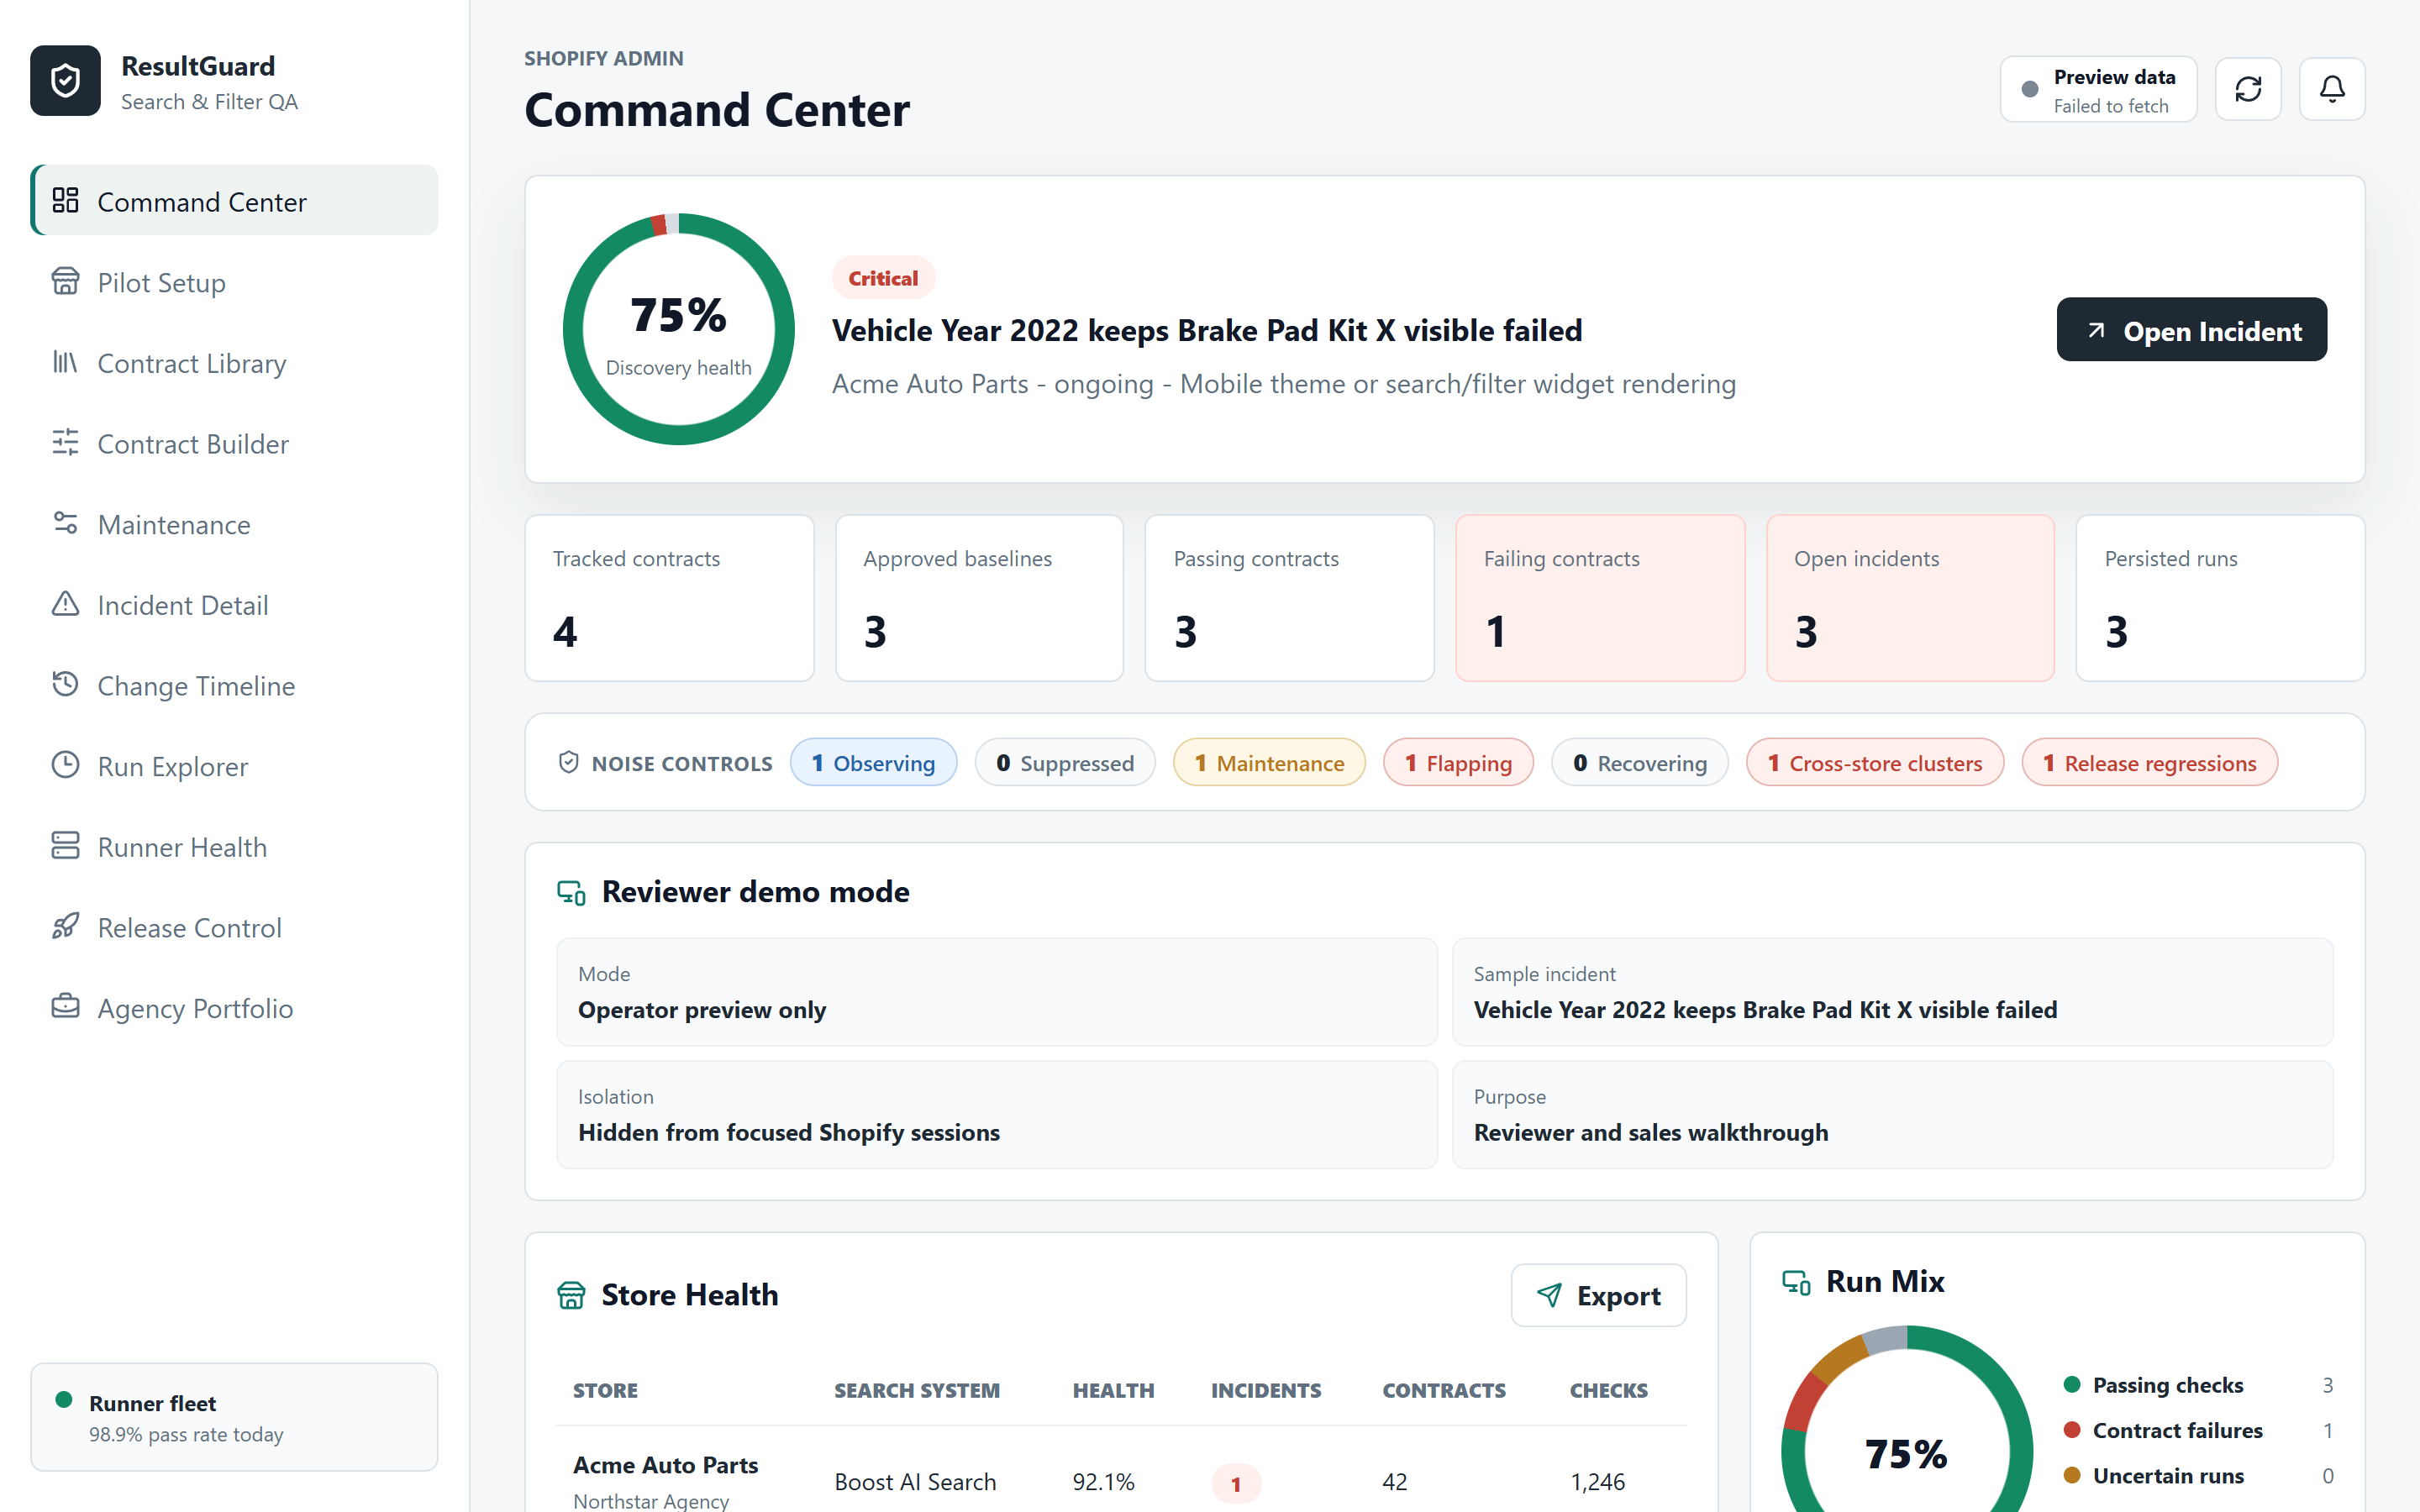Open the Approved baselines card
The image size is (2420, 1512).
pyautogui.click(x=979, y=598)
